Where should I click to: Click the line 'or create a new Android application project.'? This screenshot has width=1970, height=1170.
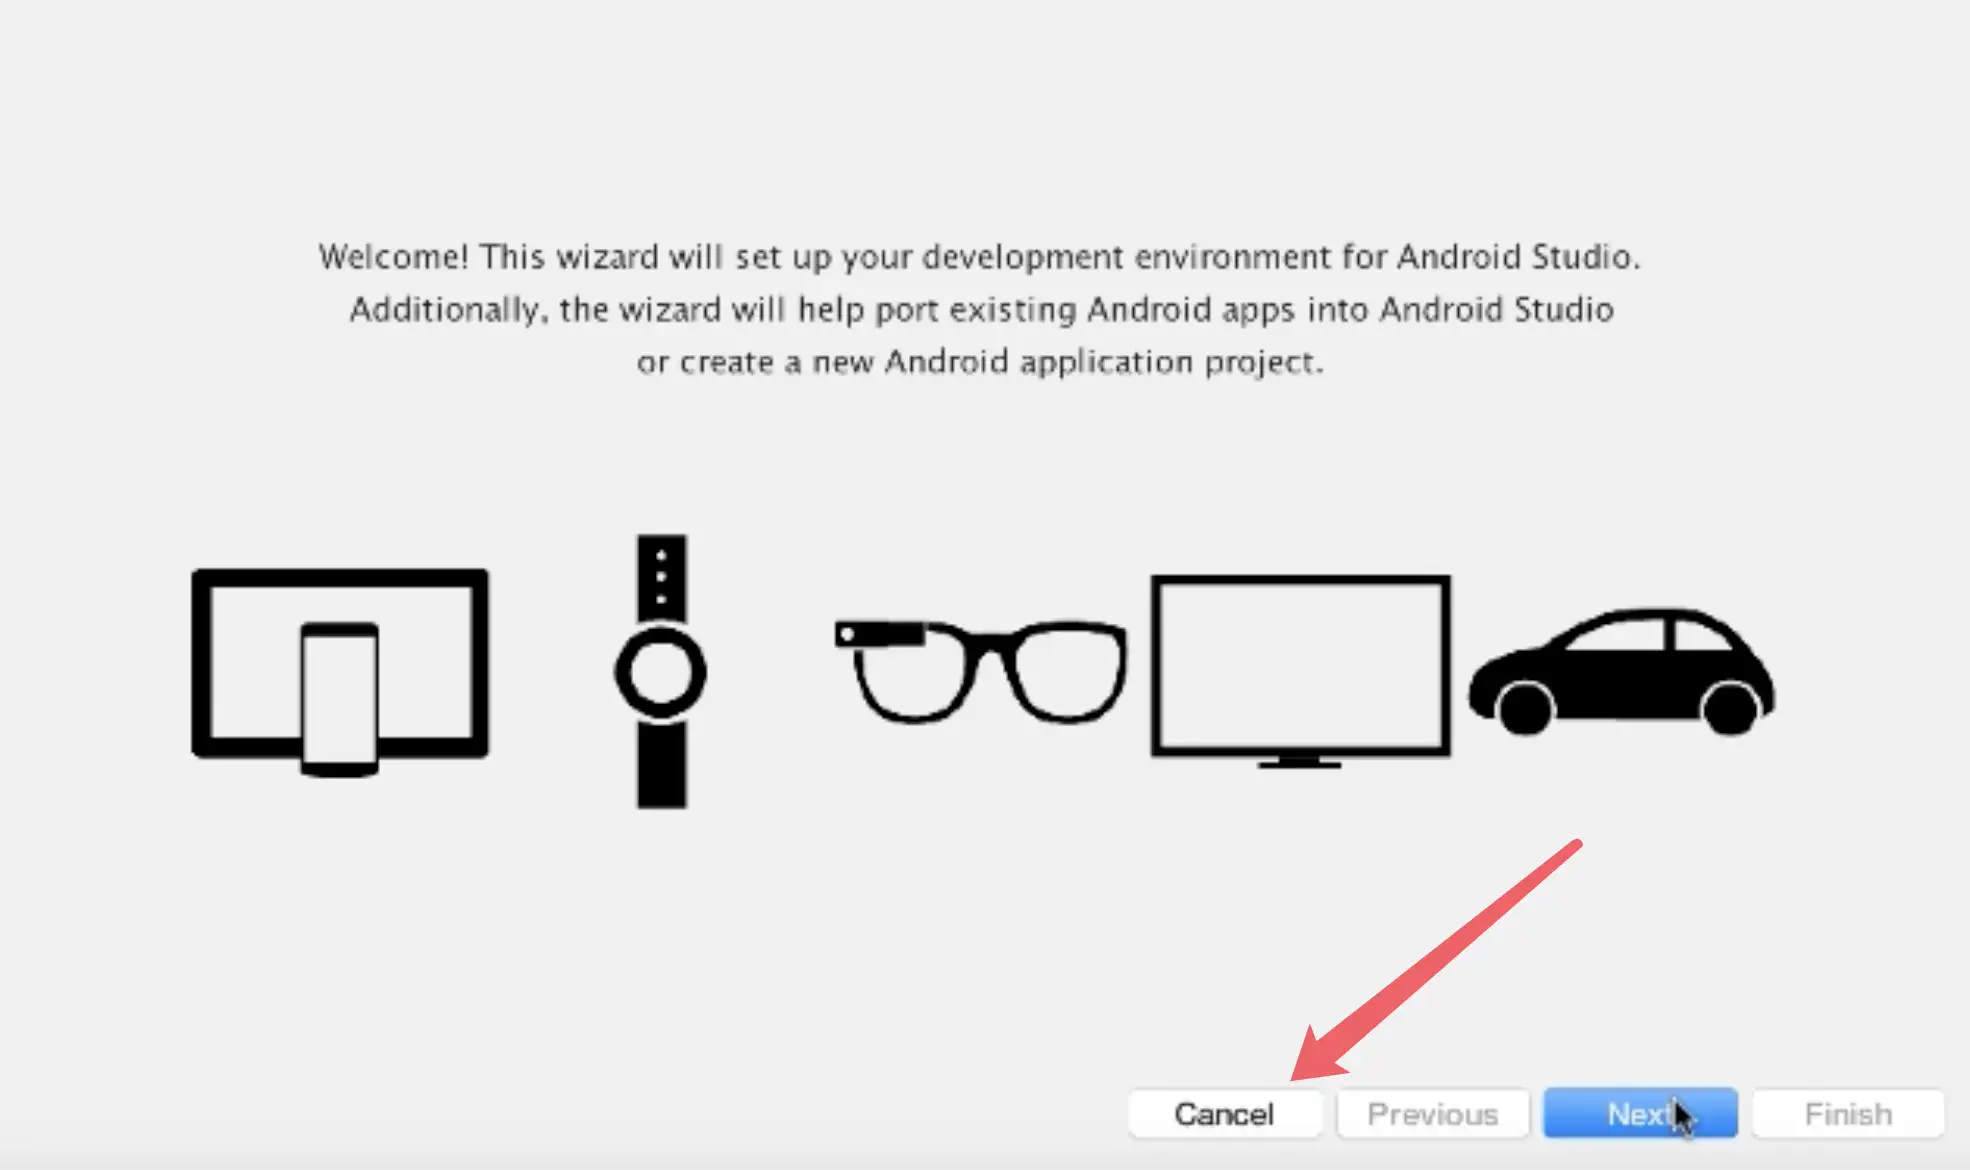(980, 361)
